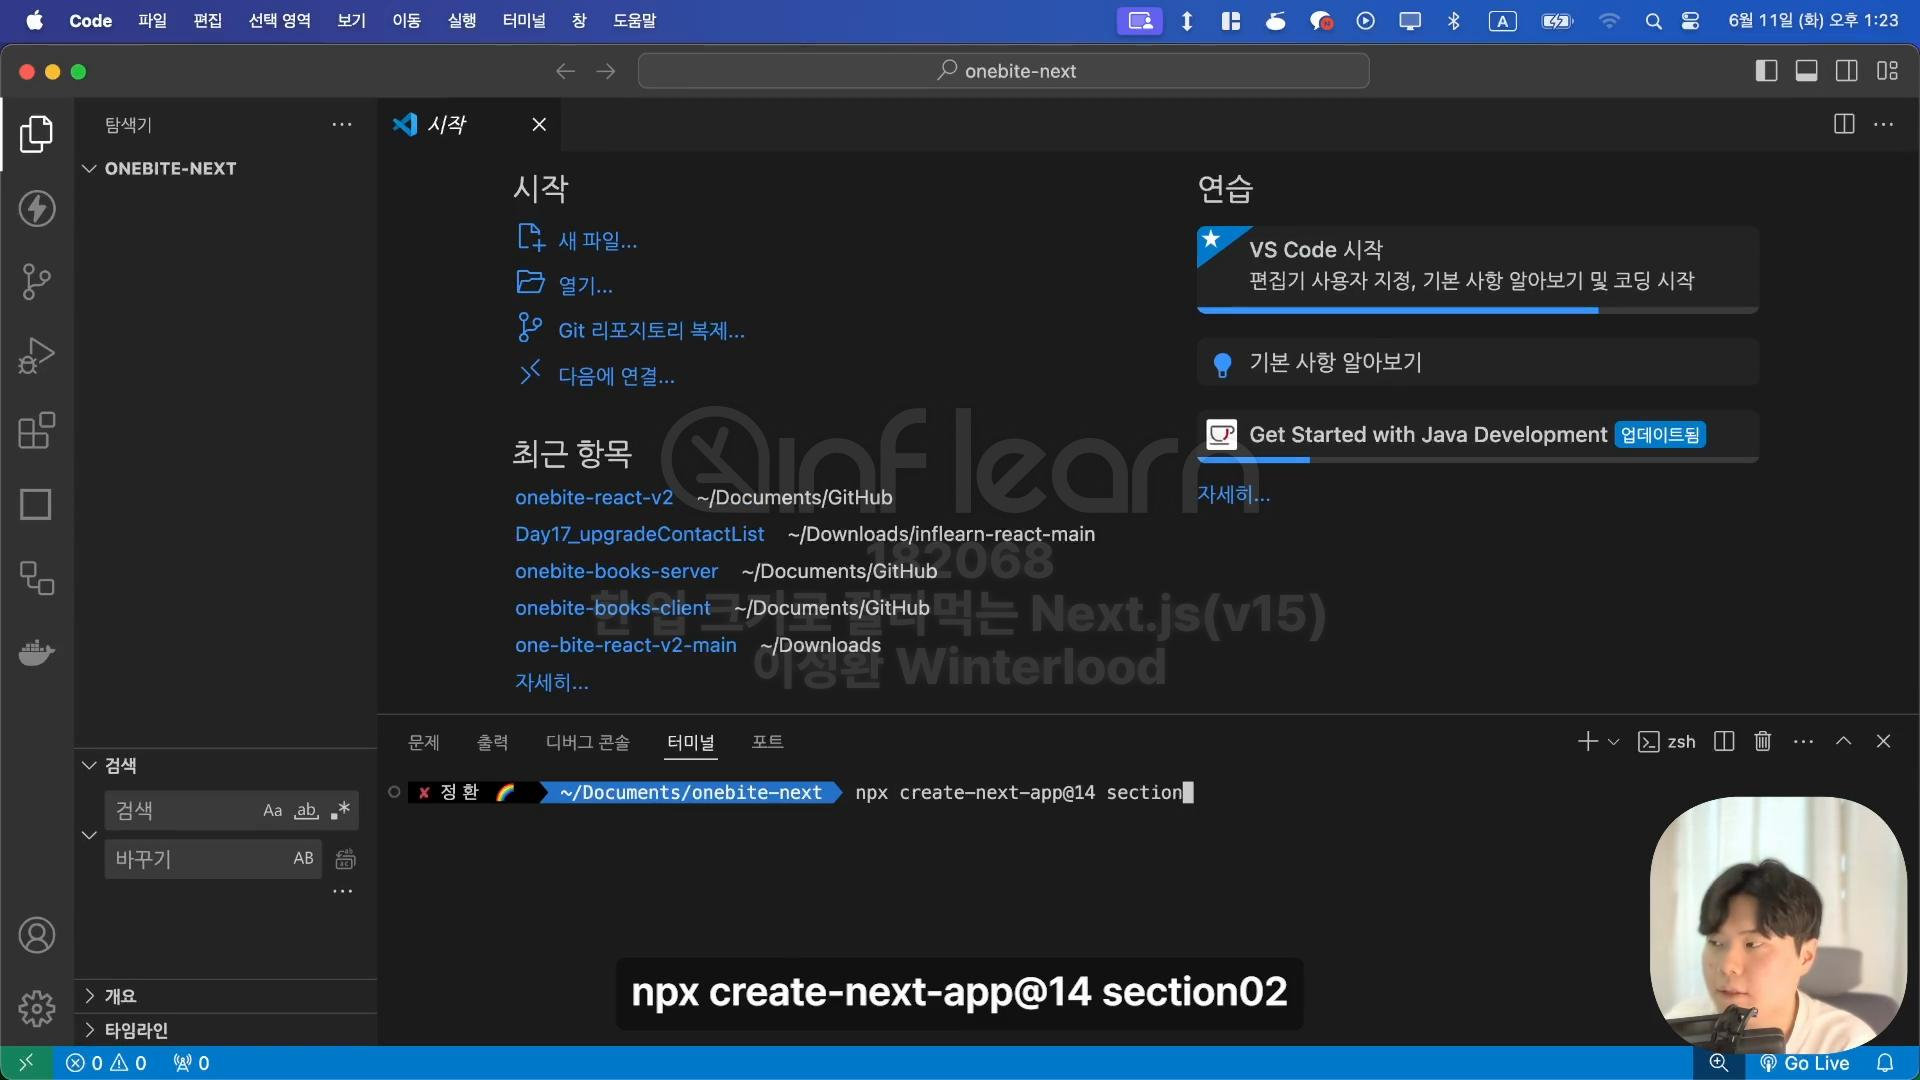1920x1080 pixels.
Task: Split the editor to the right
Action: coord(1844,124)
